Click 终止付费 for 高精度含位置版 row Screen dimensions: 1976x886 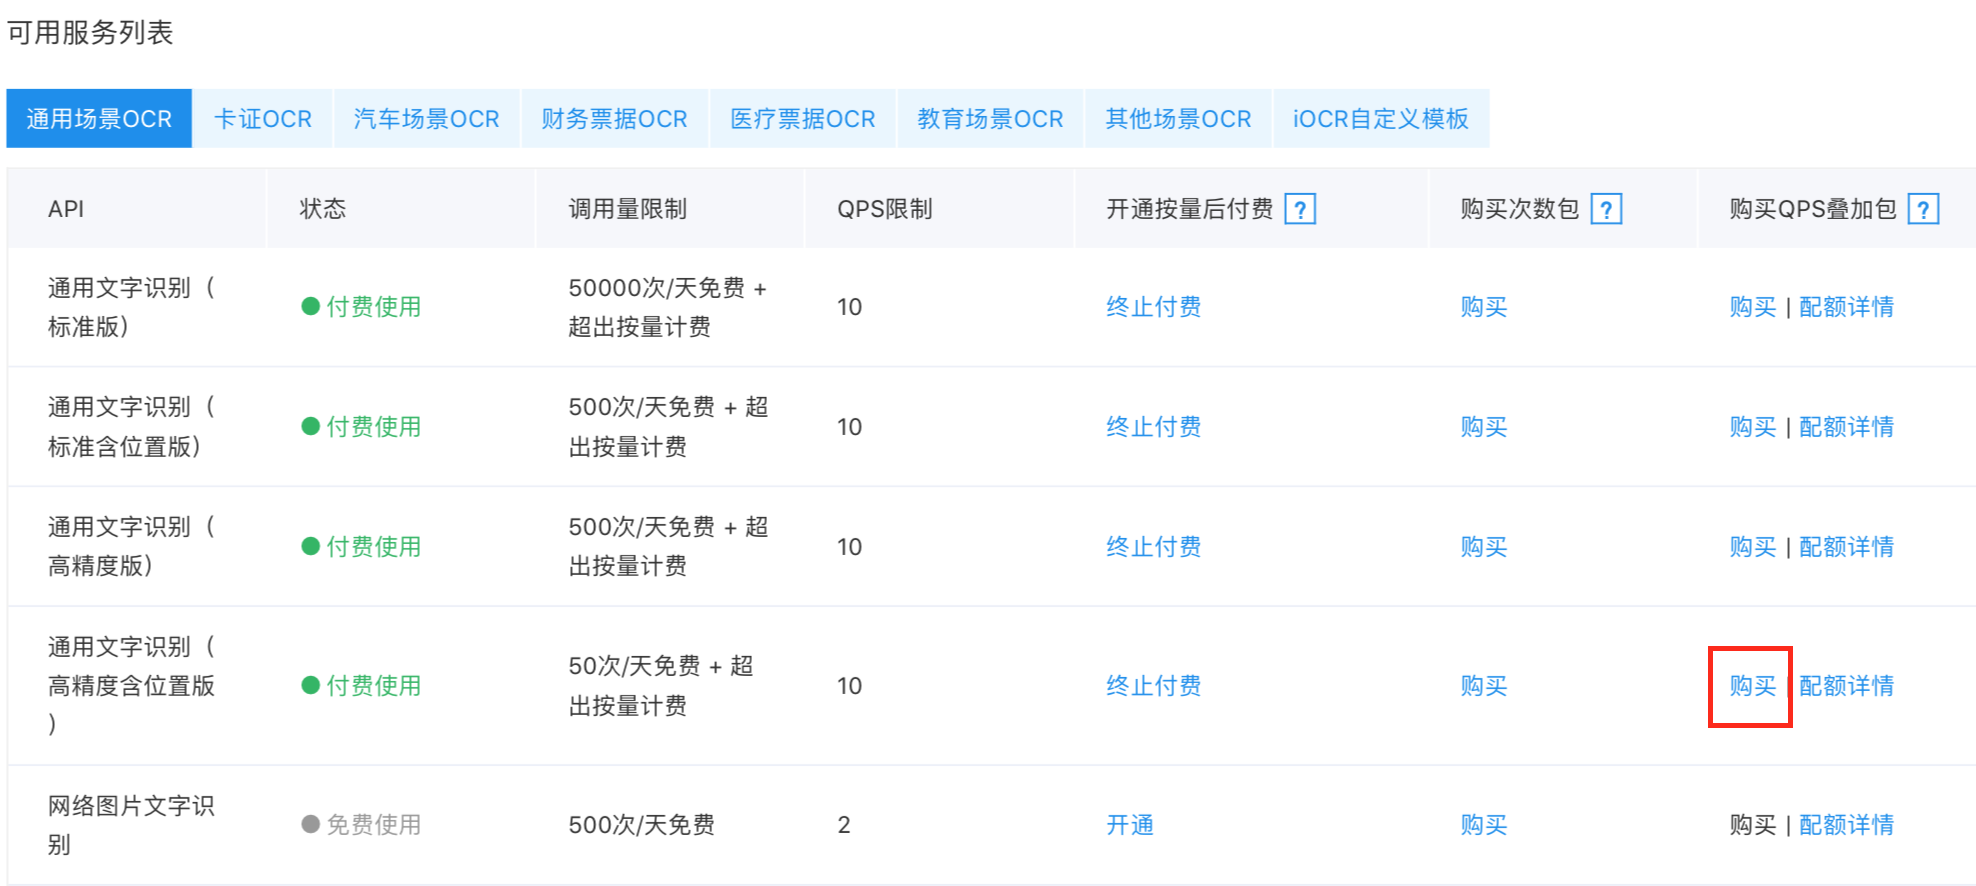pyautogui.click(x=1154, y=686)
